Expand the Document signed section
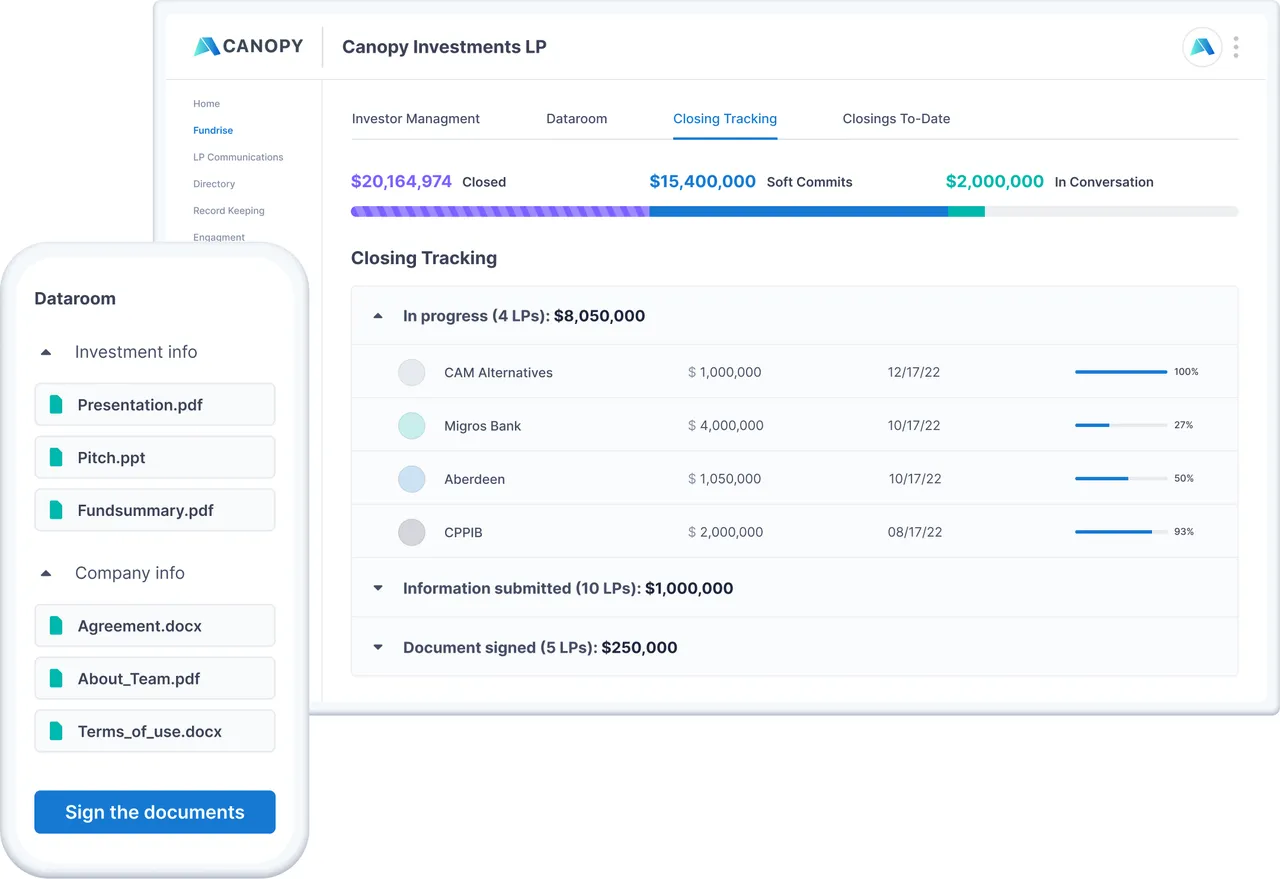The height and width of the screenshot is (879, 1280). pyautogui.click(x=378, y=647)
